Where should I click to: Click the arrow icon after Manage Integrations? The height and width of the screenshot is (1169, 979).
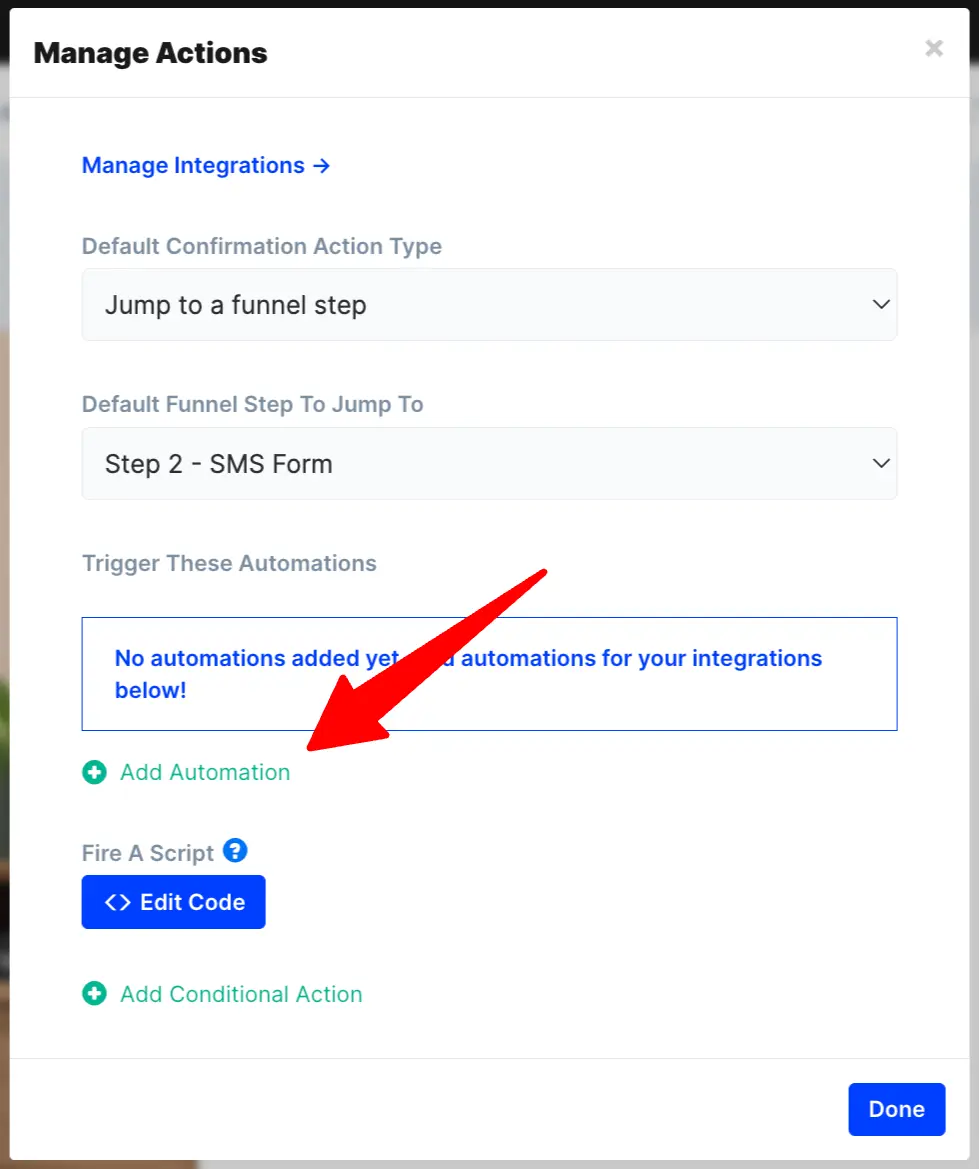click(322, 165)
